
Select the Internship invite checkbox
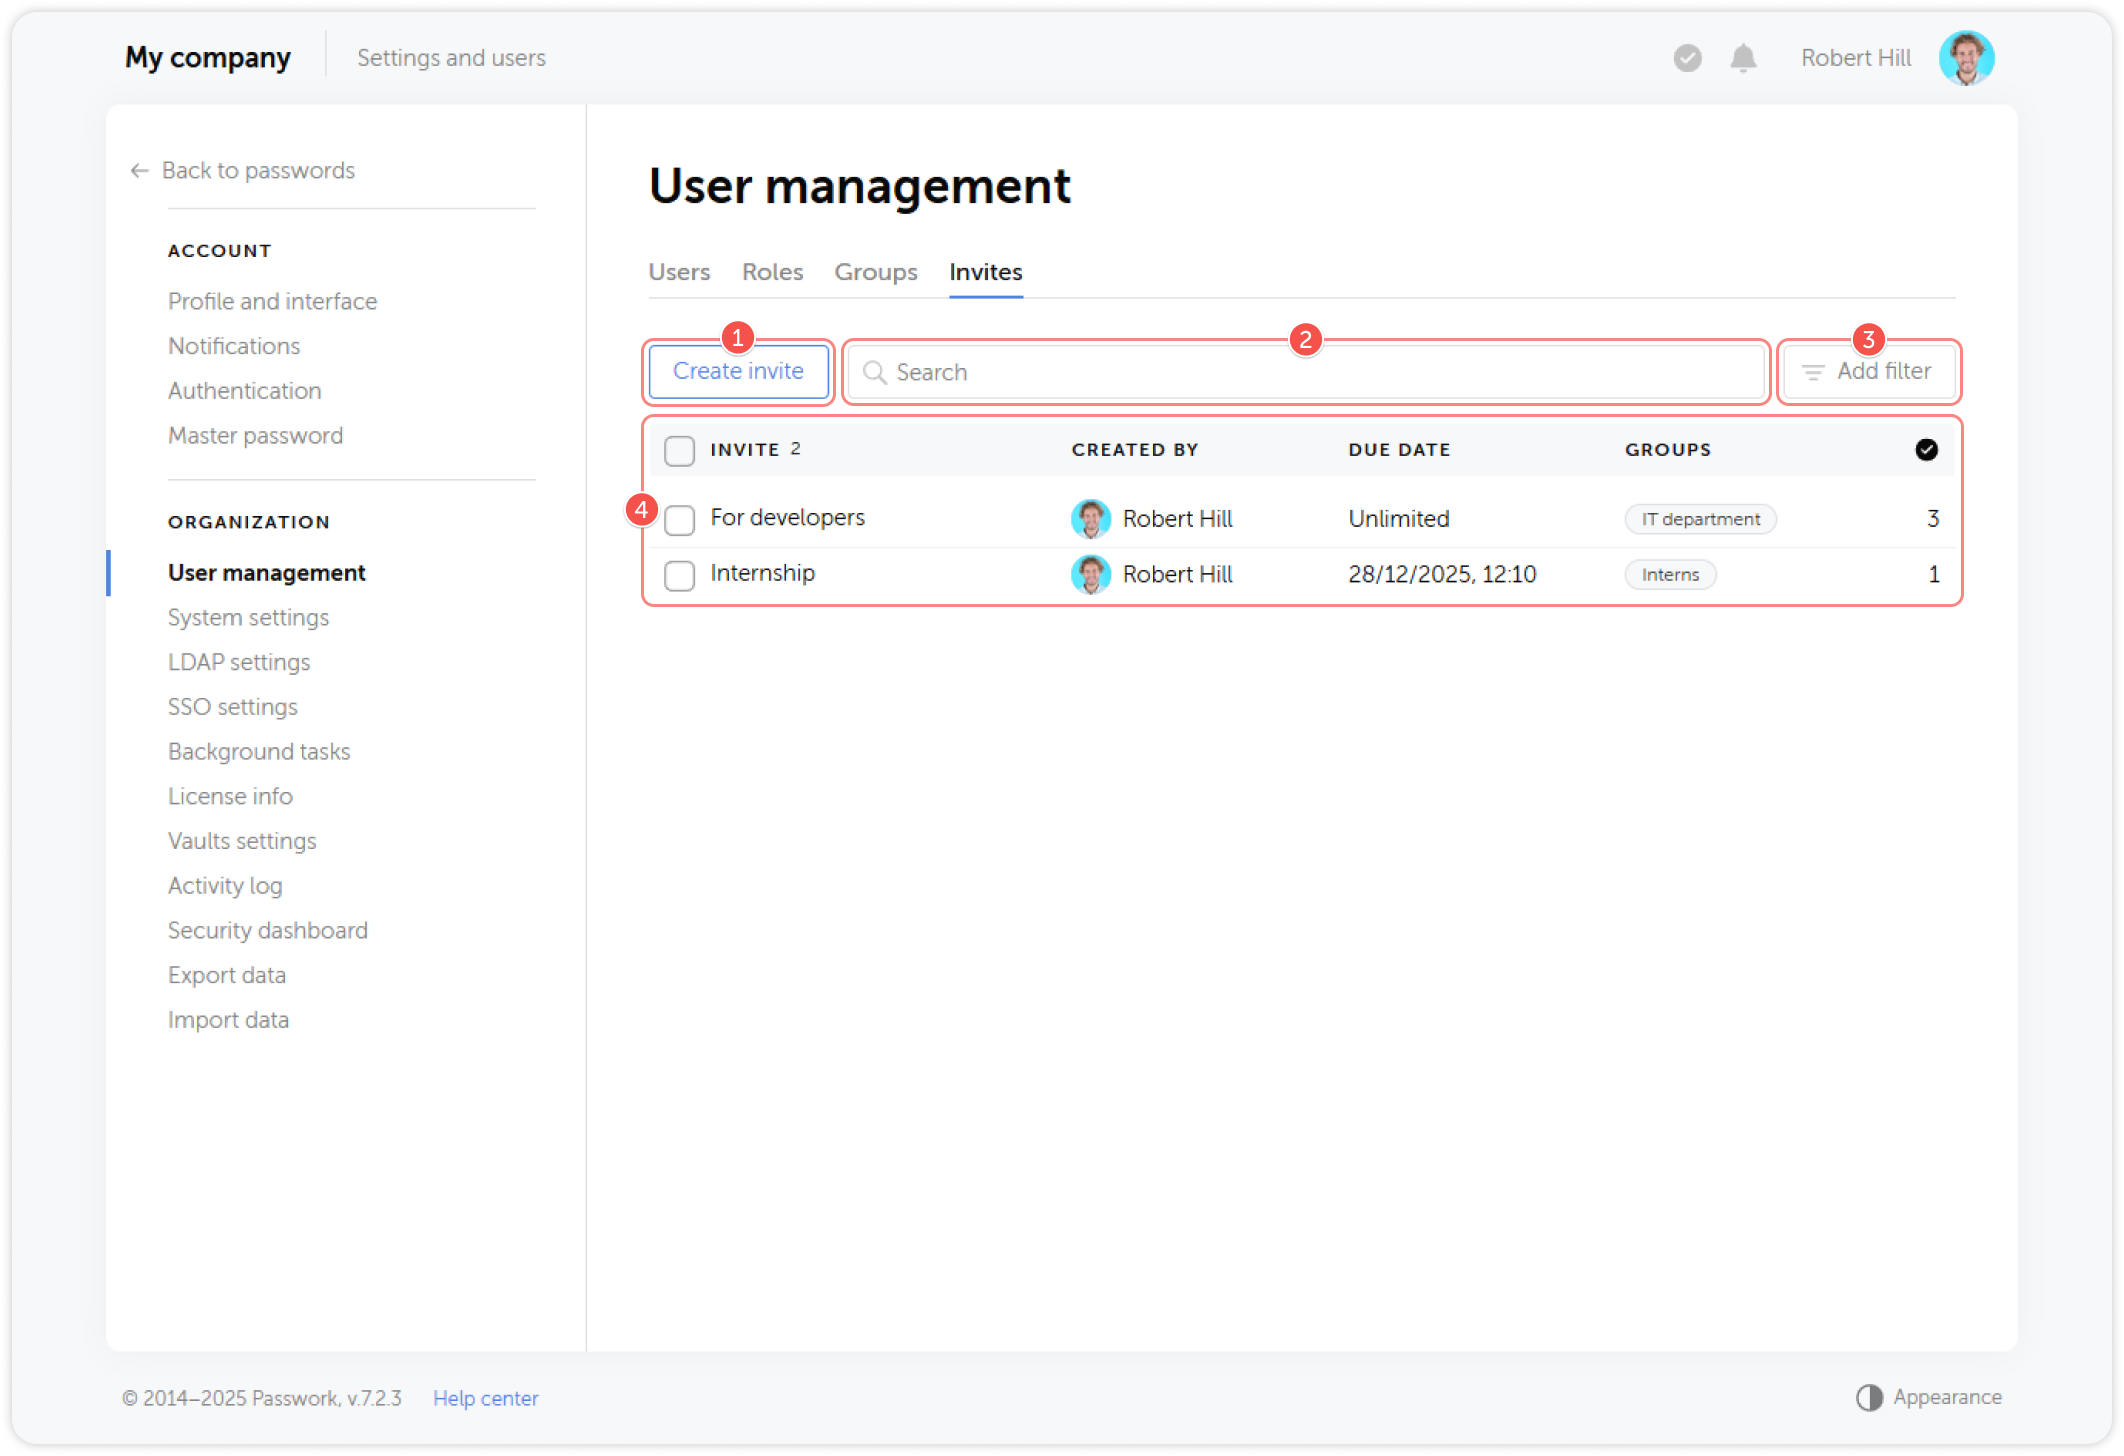pyautogui.click(x=679, y=575)
